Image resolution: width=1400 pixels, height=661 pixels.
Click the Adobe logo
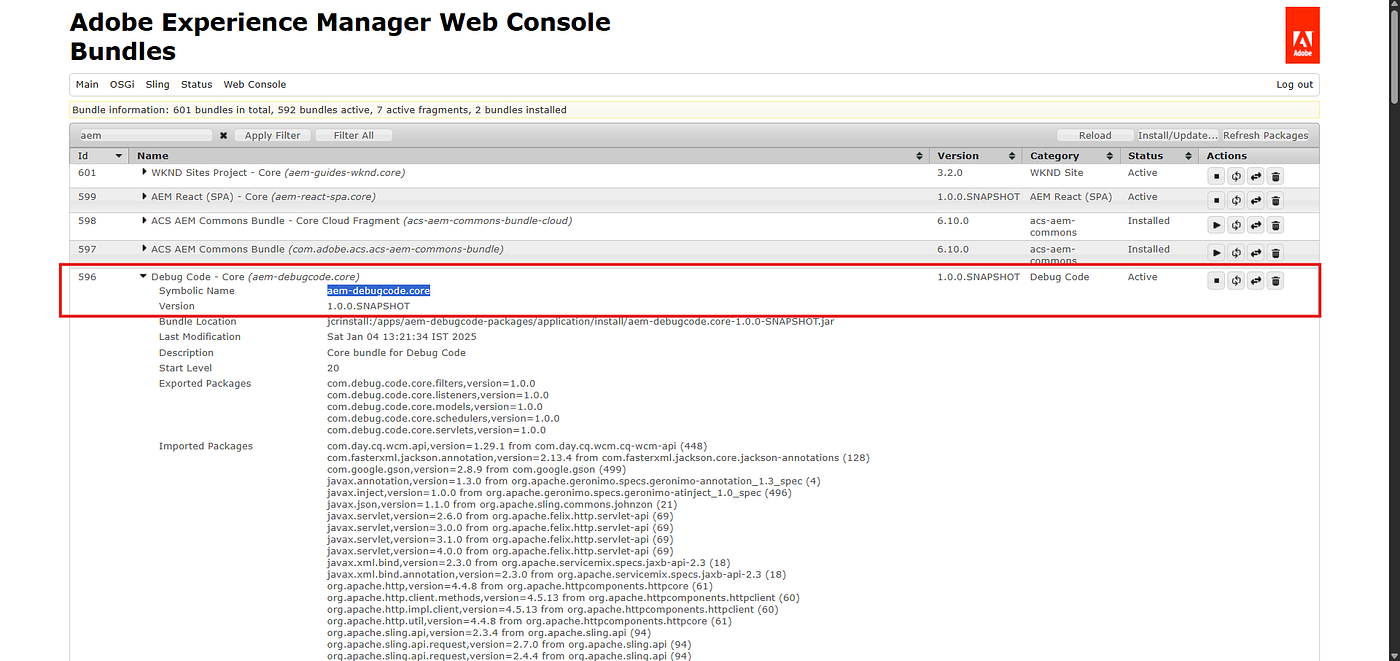coord(1302,35)
